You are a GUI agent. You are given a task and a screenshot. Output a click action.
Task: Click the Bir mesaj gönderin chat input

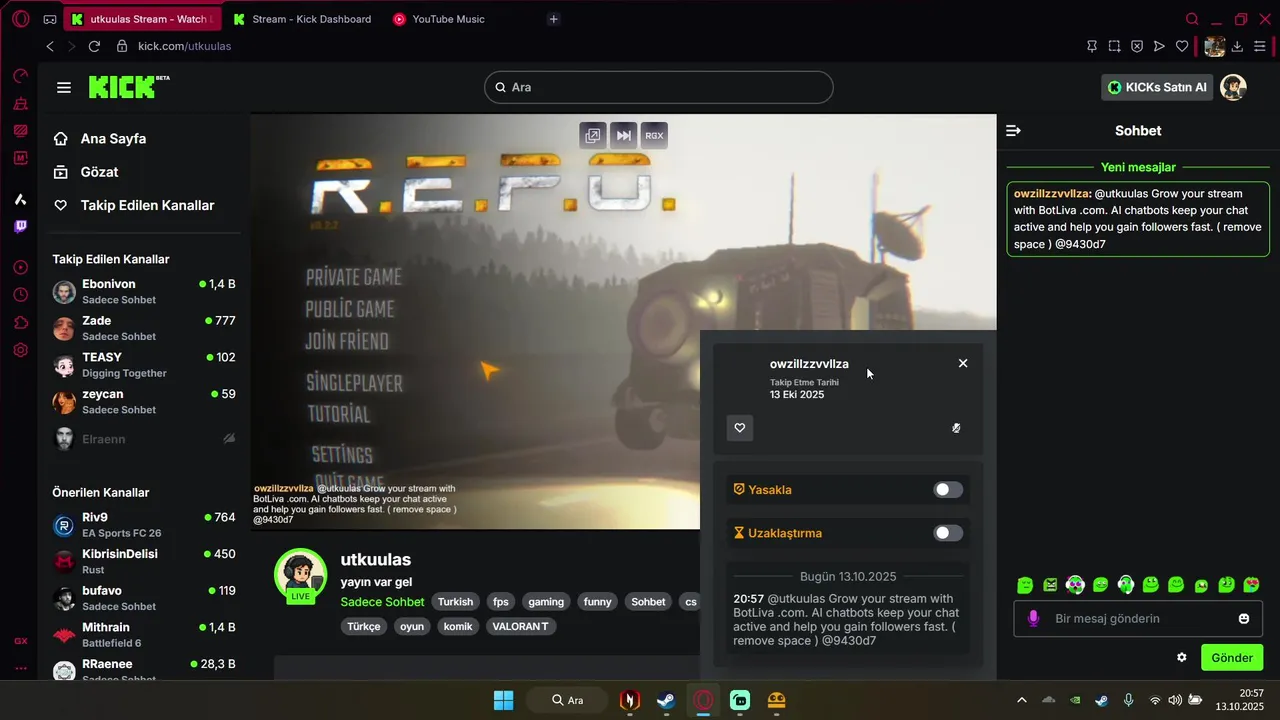1138,619
